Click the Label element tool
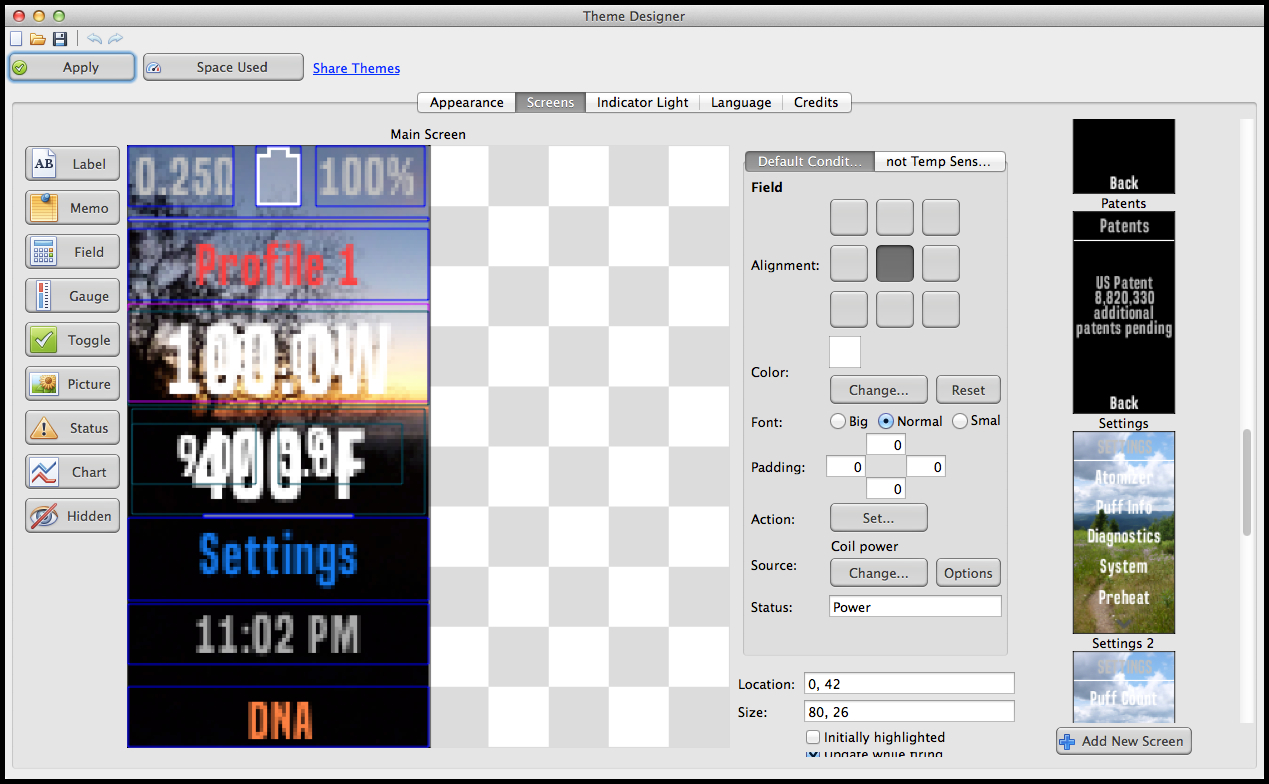Screen dimensions: 1269x784 point(72,164)
